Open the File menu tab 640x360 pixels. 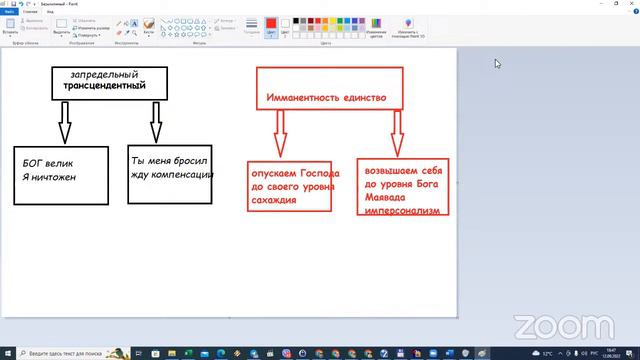[9, 11]
